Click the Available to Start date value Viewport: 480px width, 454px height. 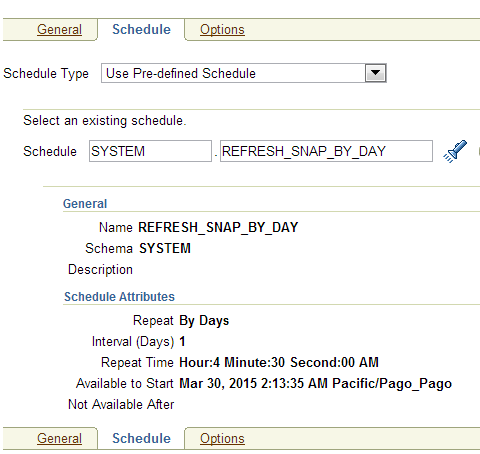point(315,384)
